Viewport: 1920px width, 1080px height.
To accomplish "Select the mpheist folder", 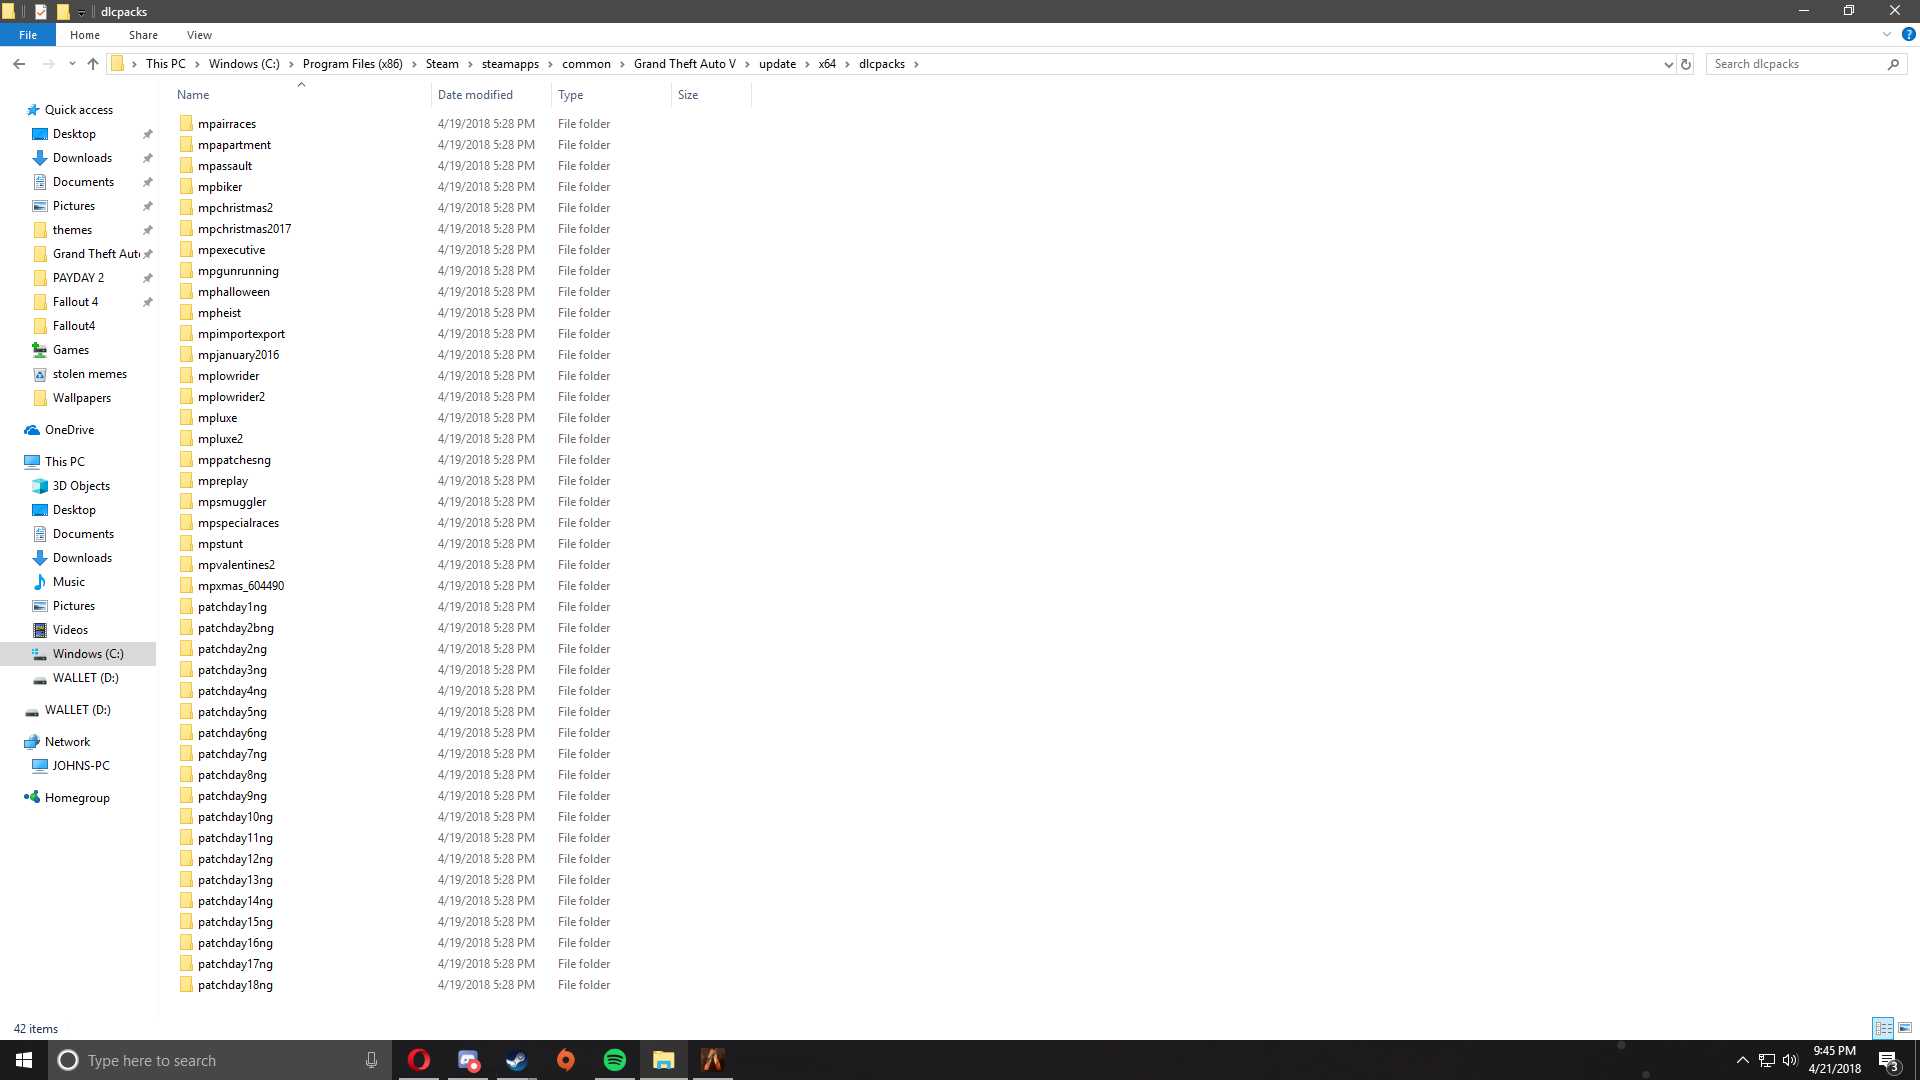I will [x=219, y=313].
